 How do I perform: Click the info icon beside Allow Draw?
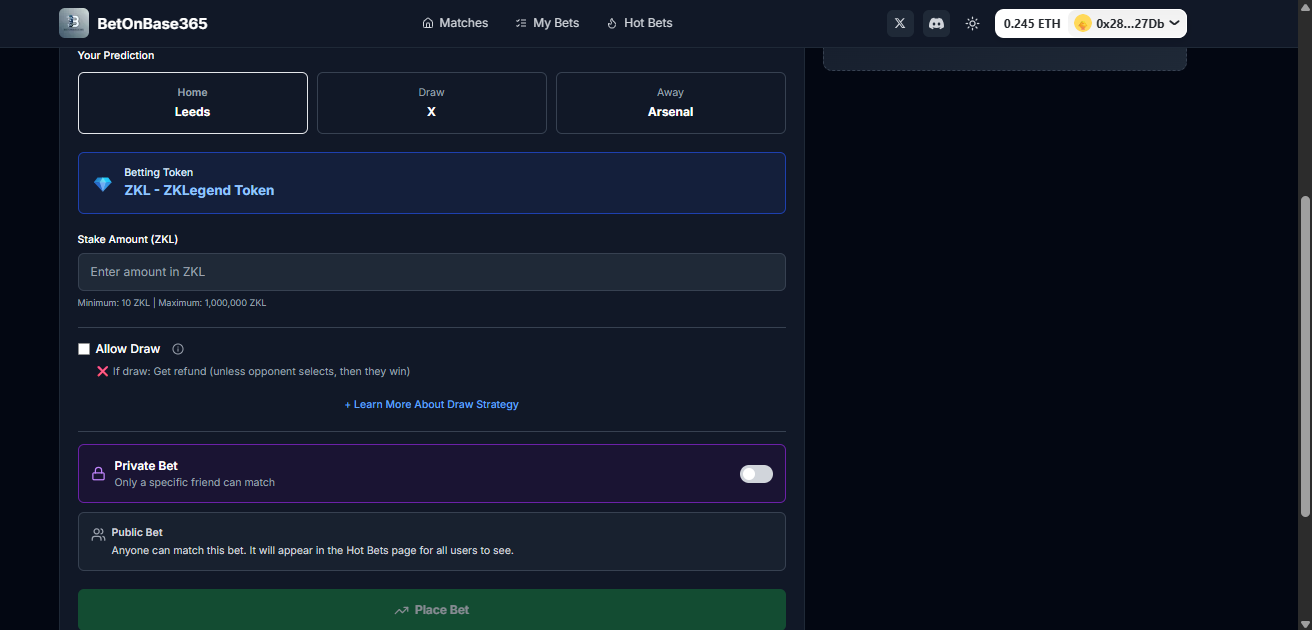[177, 348]
